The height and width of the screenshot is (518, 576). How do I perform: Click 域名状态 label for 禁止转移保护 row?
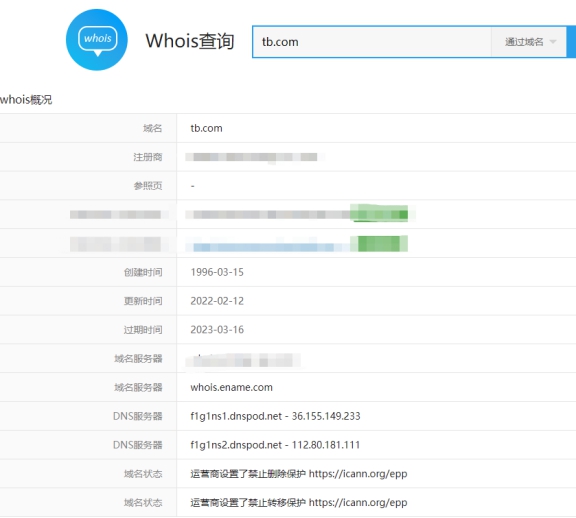pyautogui.click(x=143, y=502)
